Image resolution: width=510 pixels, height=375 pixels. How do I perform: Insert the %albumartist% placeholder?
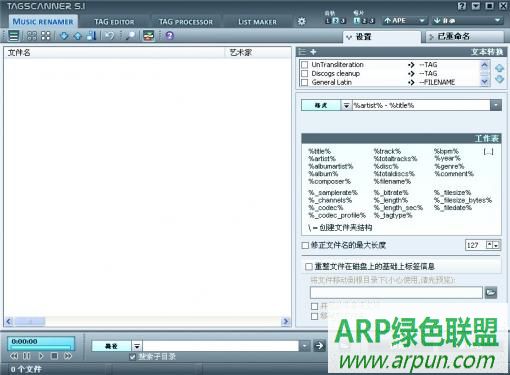click(330, 166)
